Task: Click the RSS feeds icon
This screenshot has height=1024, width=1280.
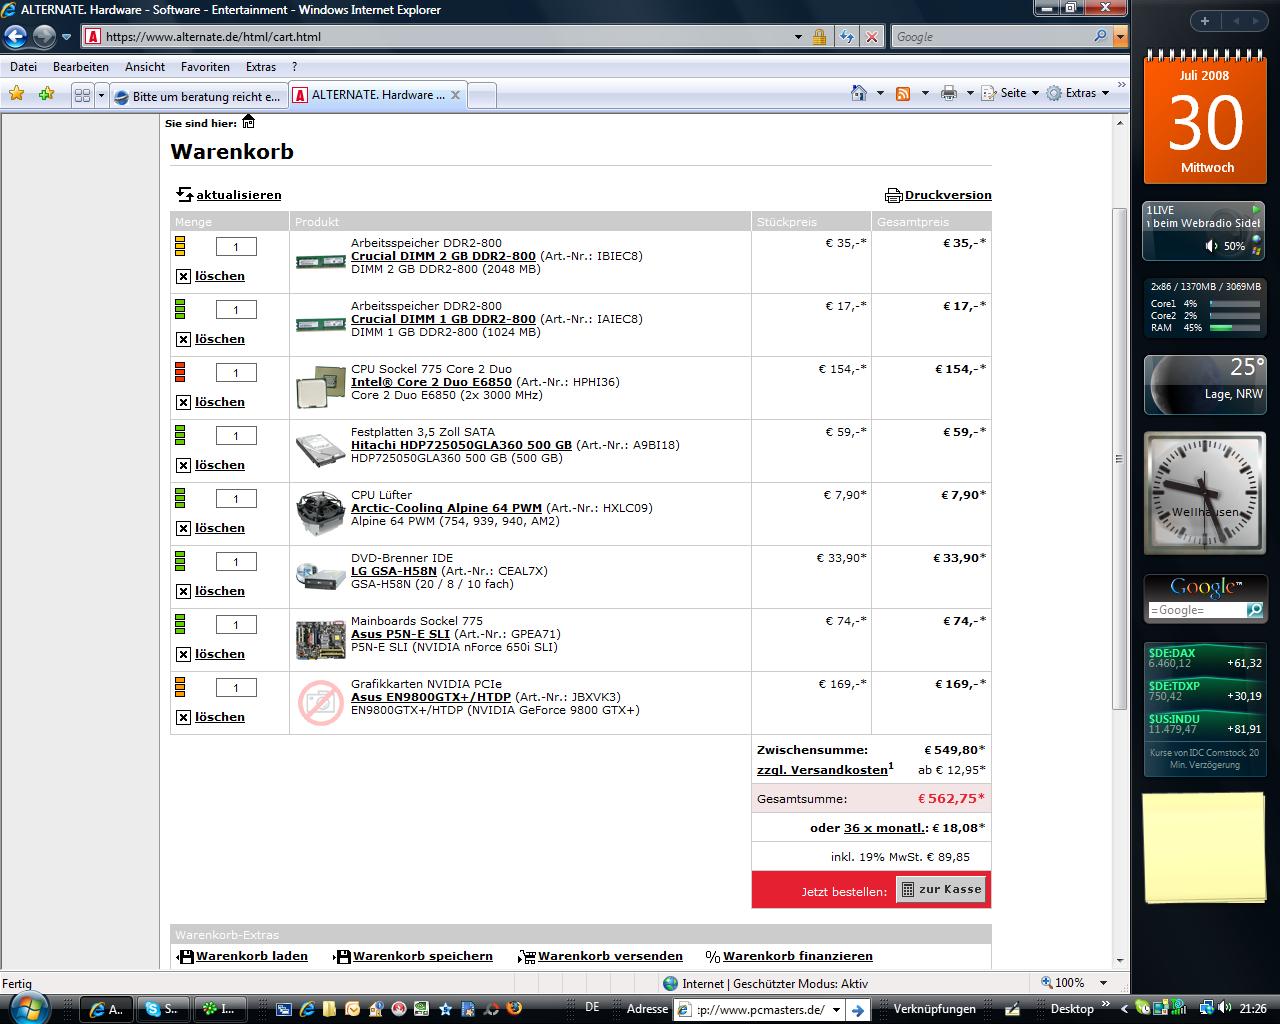Action: click(x=902, y=93)
